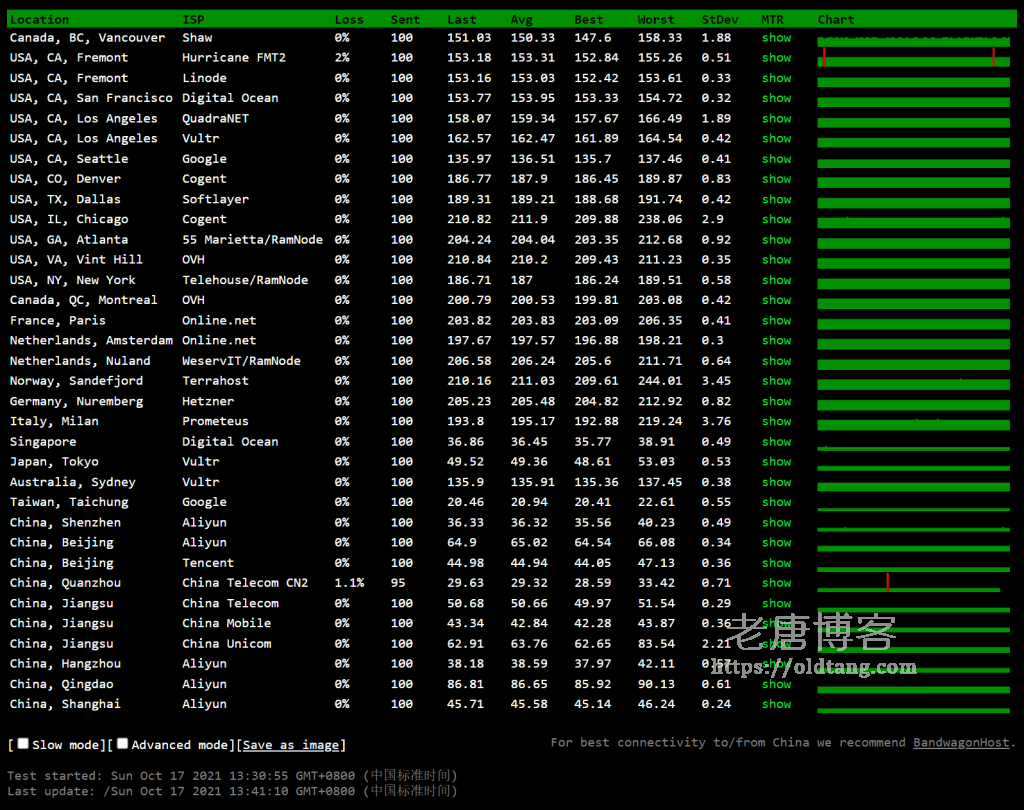Select the '244.01' worst latency value
The image size is (1024, 810).
(660, 381)
